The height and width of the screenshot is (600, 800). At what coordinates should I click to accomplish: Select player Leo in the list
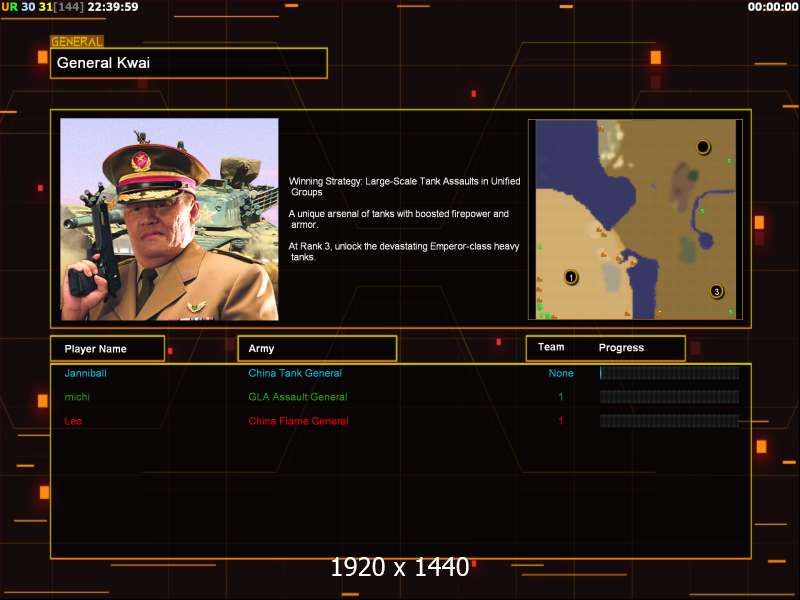pos(73,421)
